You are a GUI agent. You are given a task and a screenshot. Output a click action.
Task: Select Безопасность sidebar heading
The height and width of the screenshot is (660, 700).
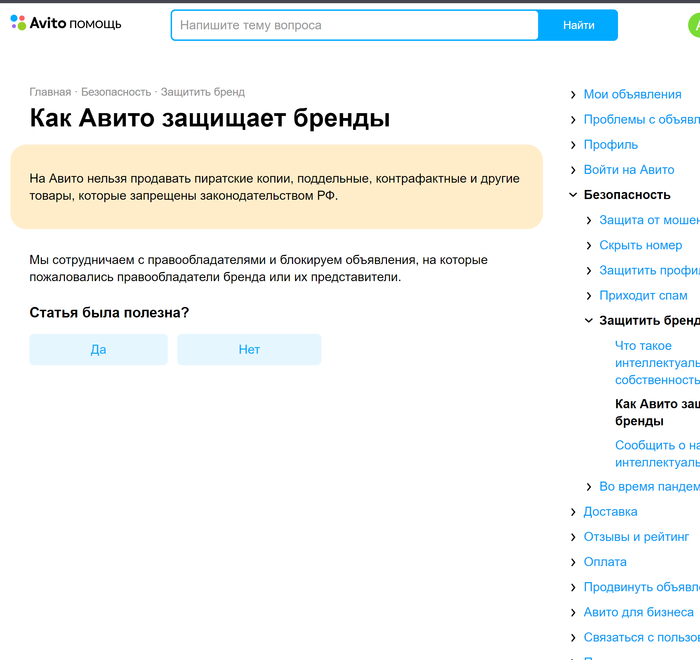[x=627, y=195]
